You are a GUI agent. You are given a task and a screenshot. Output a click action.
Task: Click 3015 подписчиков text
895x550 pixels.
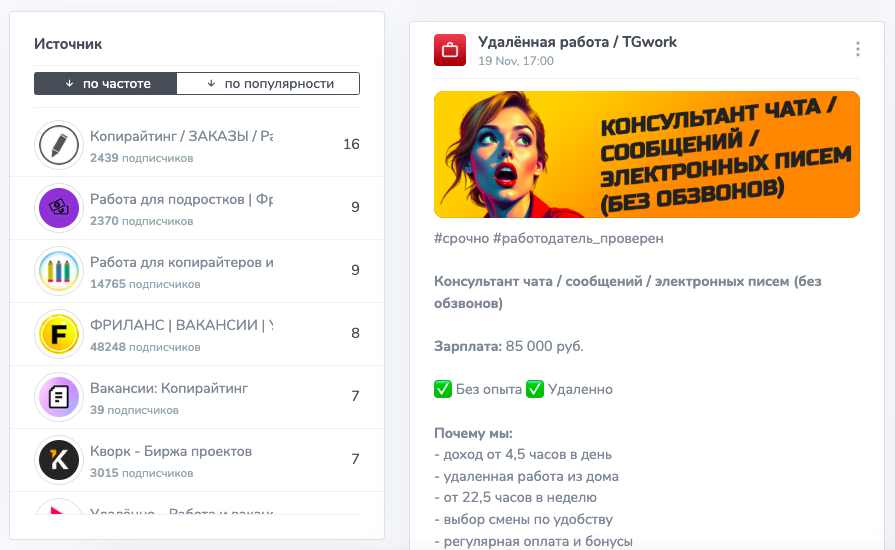click(x=142, y=473)
